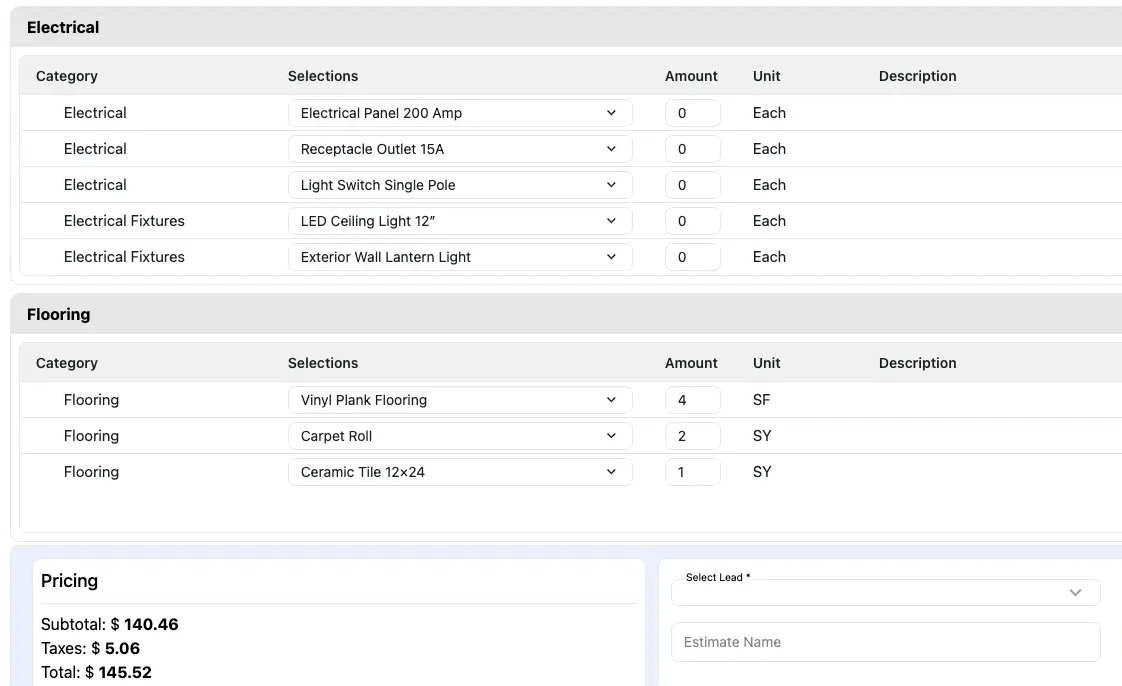This screenshot has width=1122, height=686.
Task: Click the Flooring section header
Action: [x=58, y=314]
